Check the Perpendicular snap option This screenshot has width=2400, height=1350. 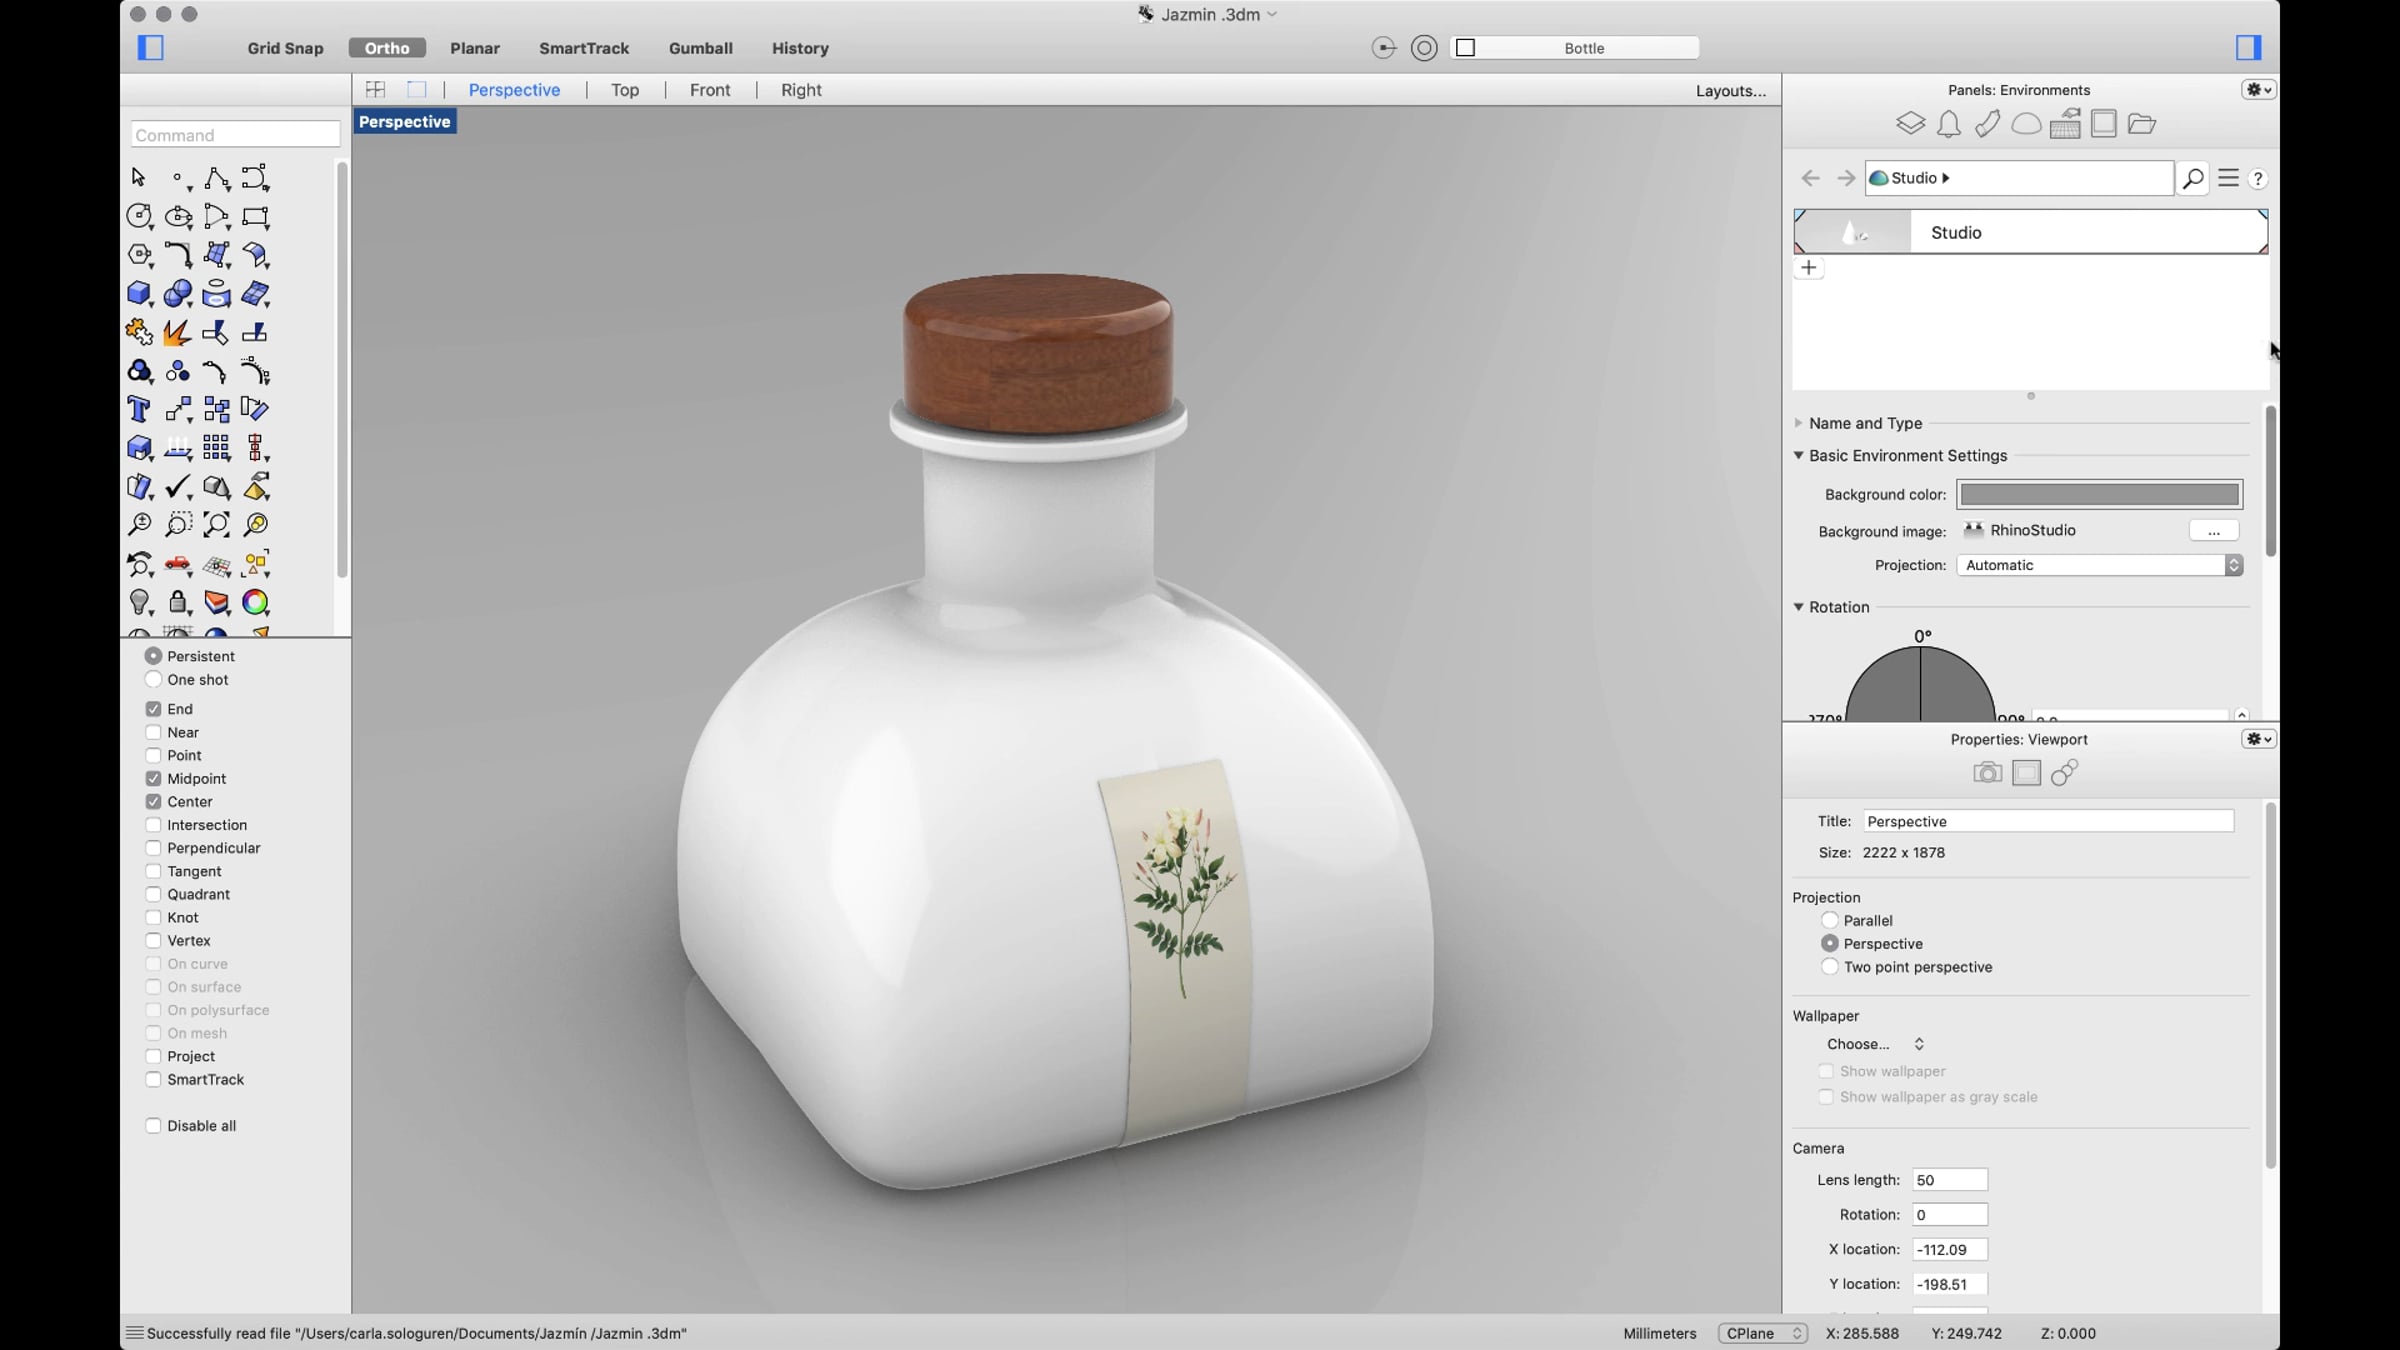(x=153, y=848)
